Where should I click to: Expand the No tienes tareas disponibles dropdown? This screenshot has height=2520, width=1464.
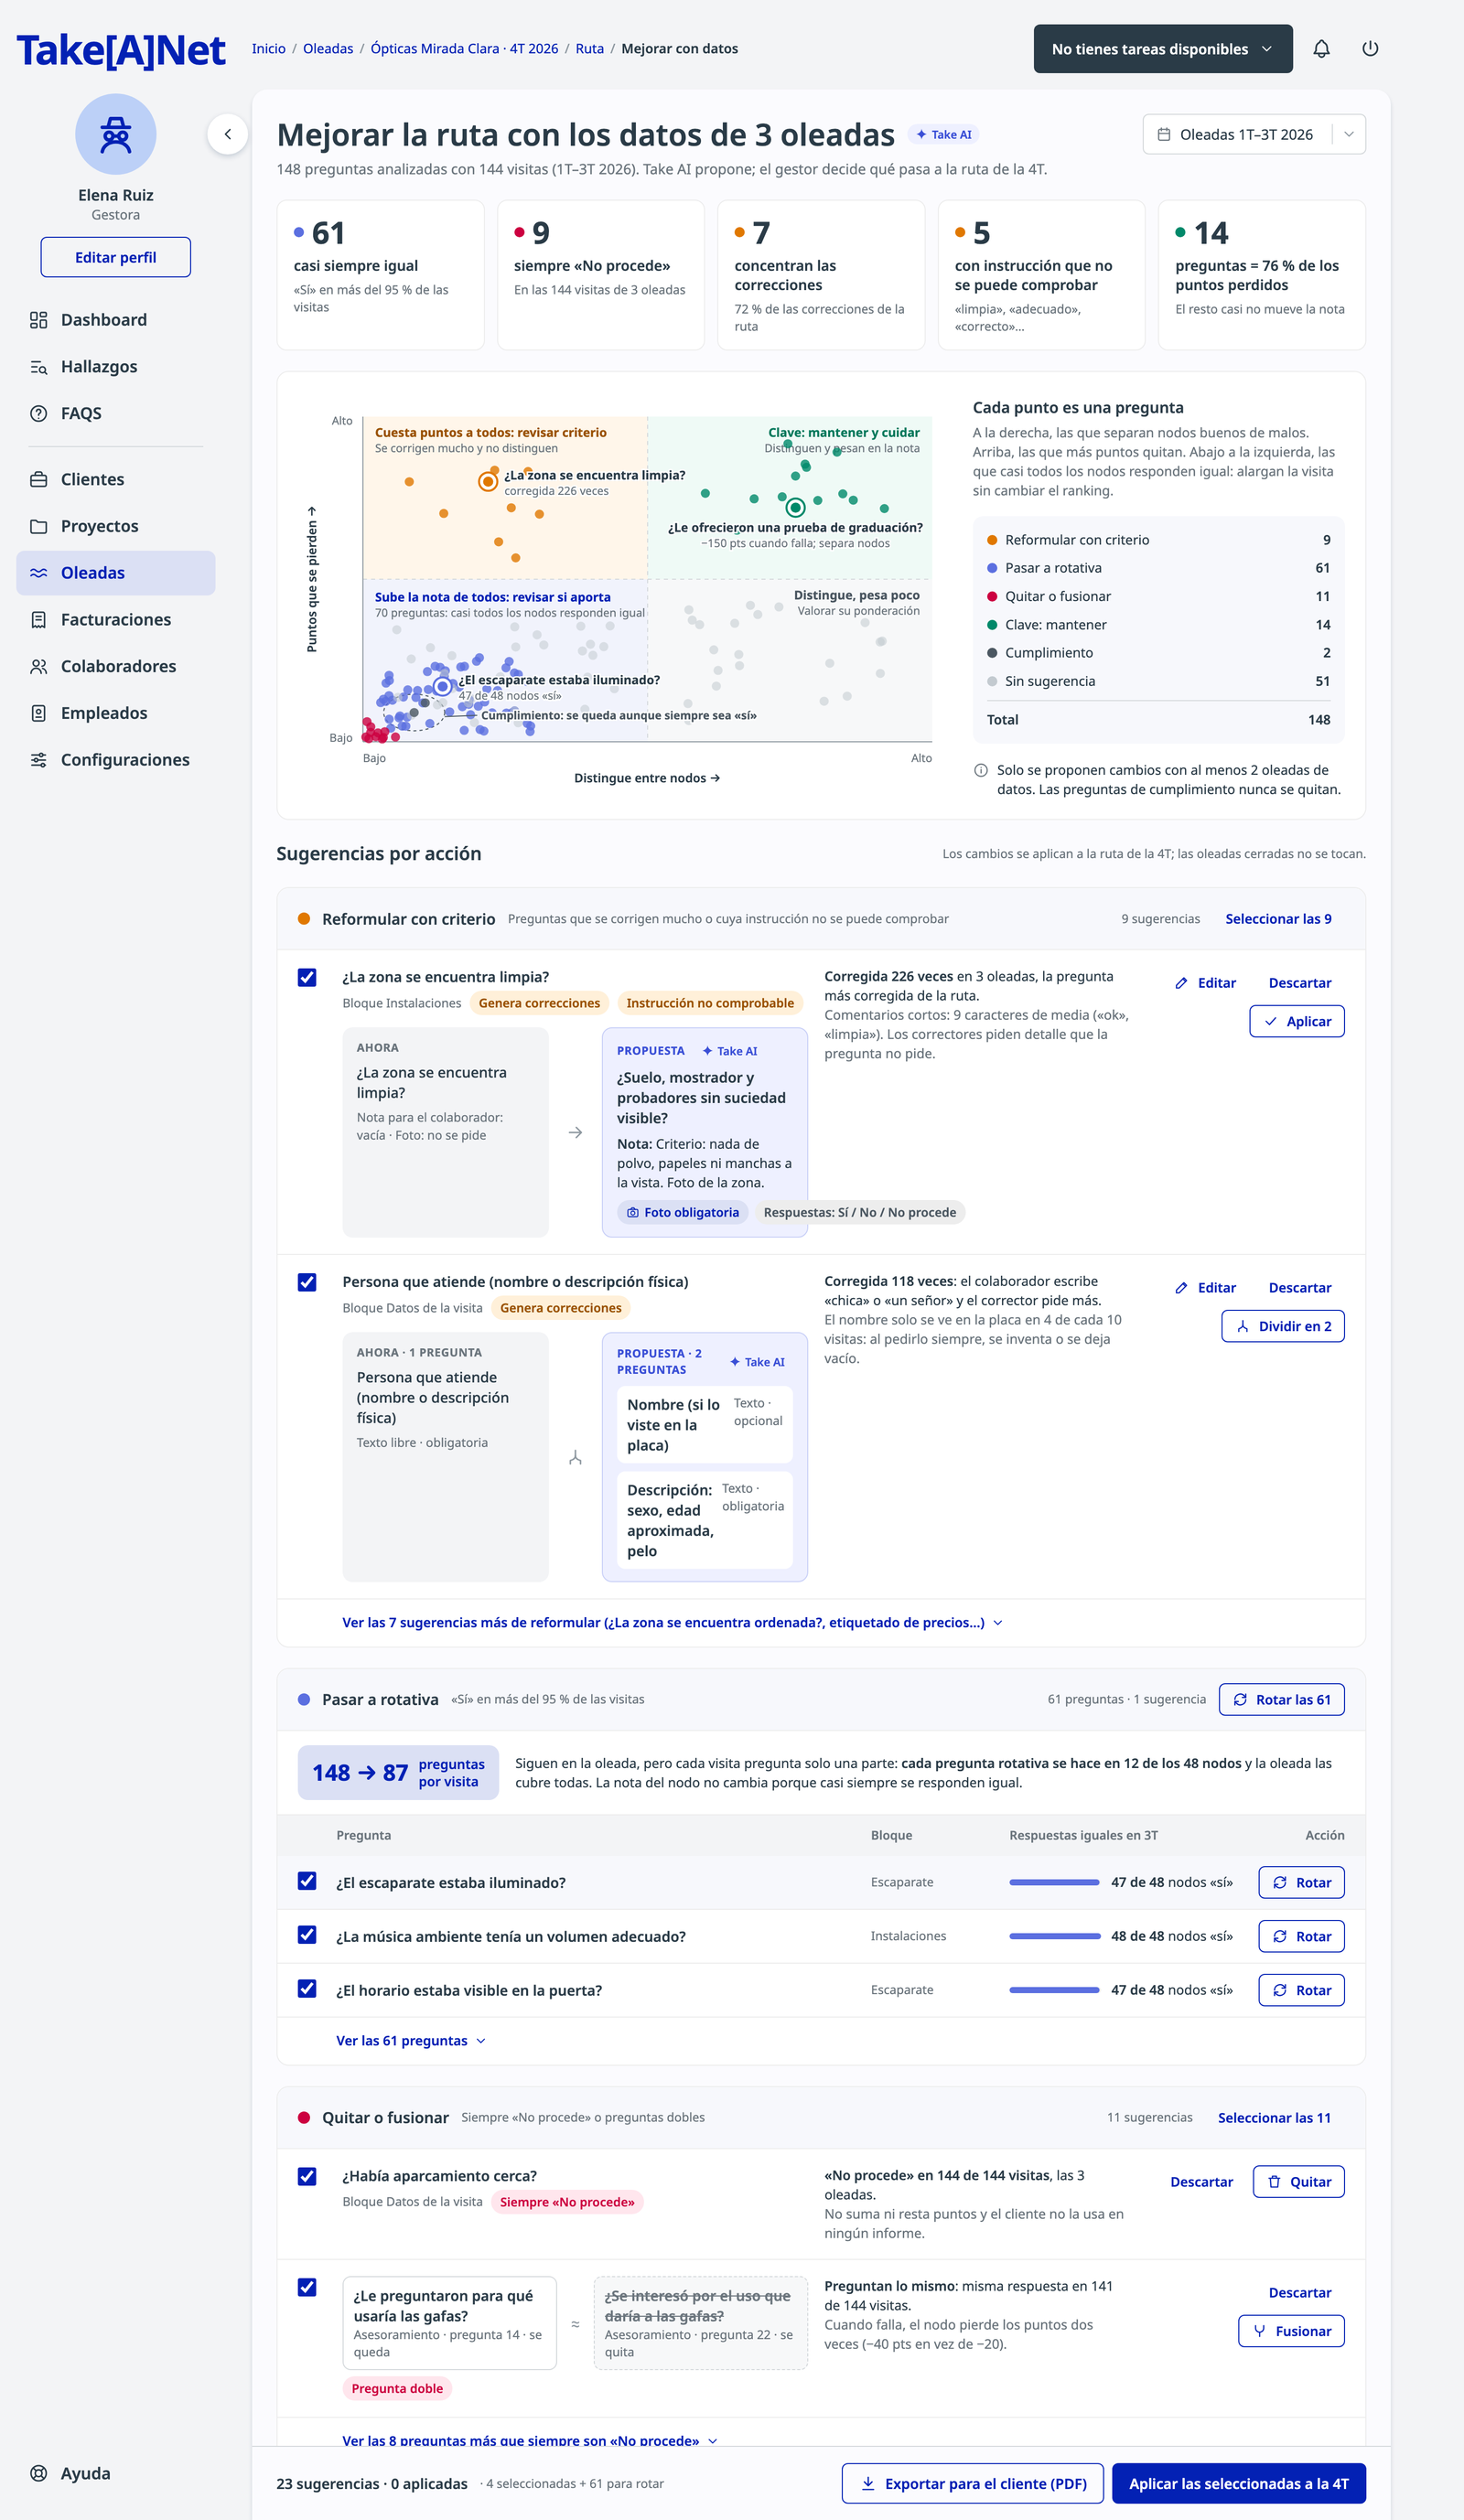(x=1163, y=49)
